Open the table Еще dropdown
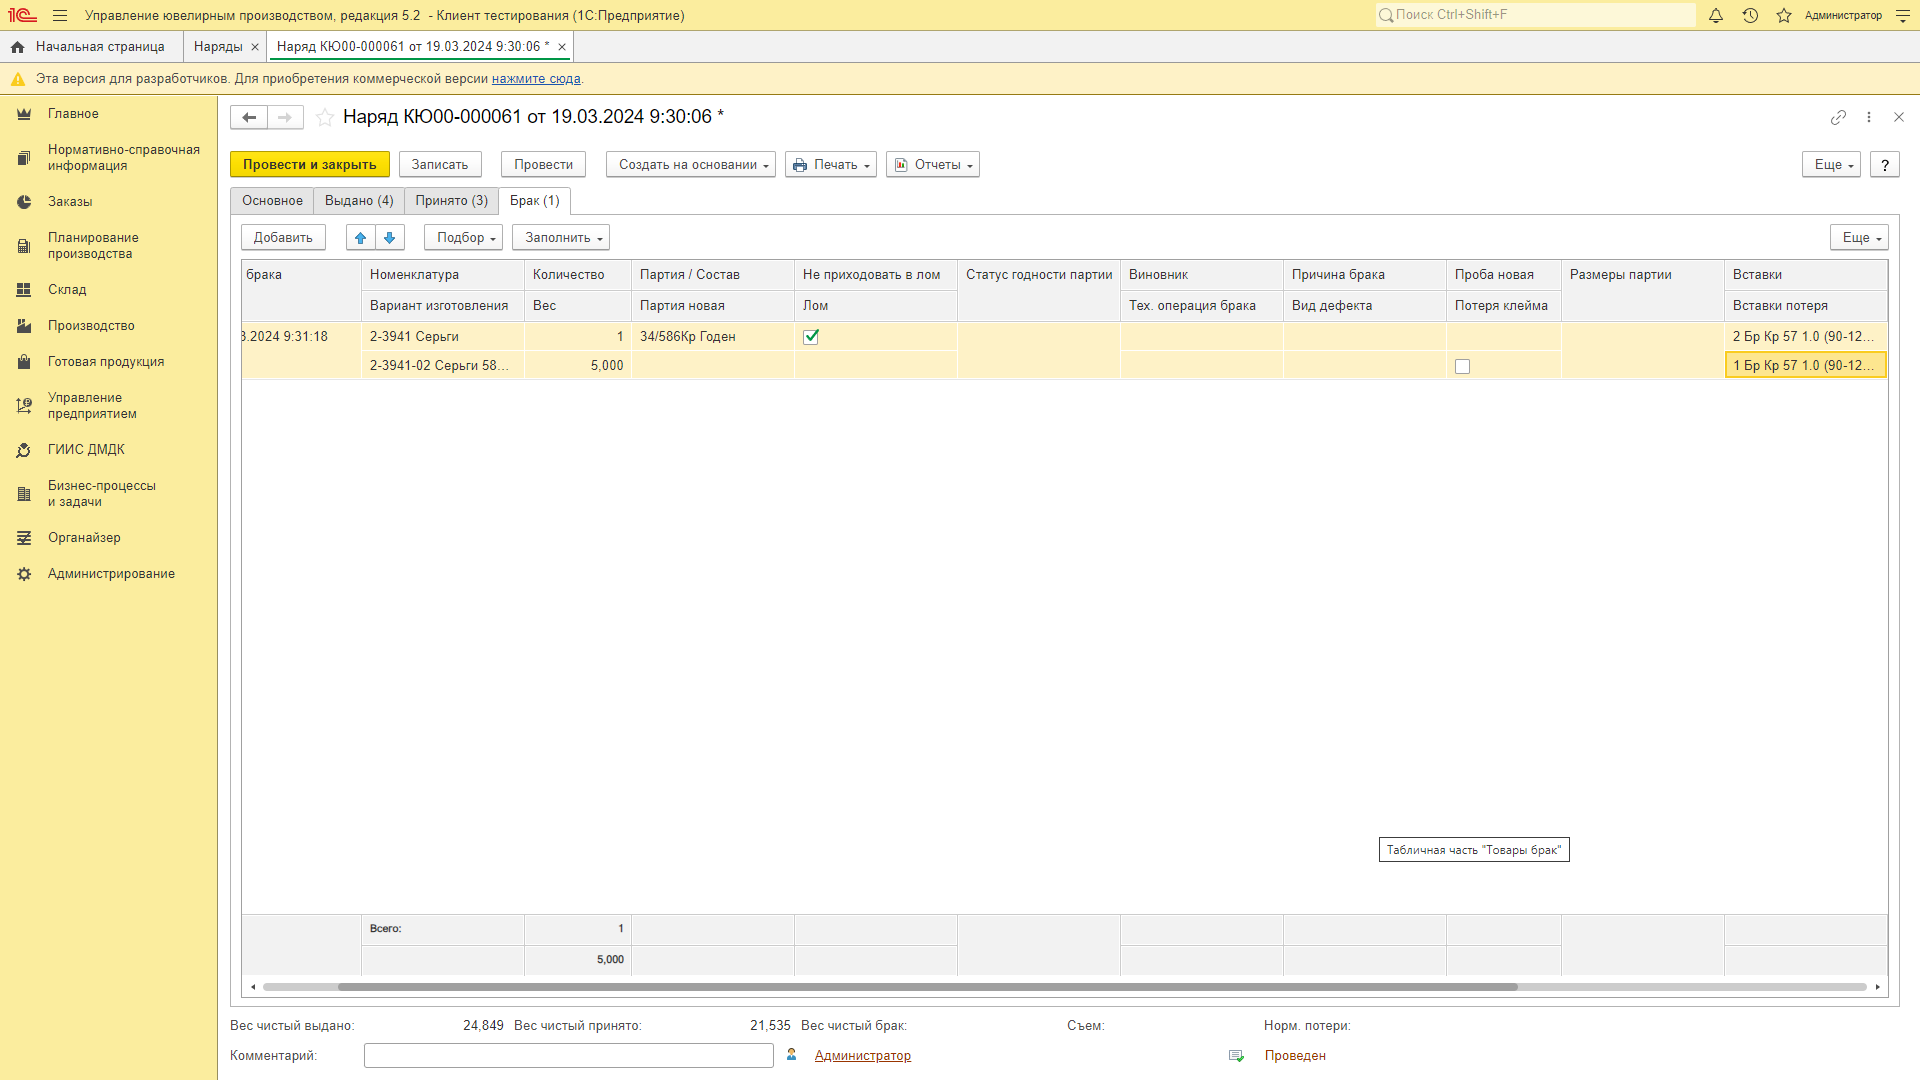Viewport: 1920px width, 1080px height. tap(1859, 238)
